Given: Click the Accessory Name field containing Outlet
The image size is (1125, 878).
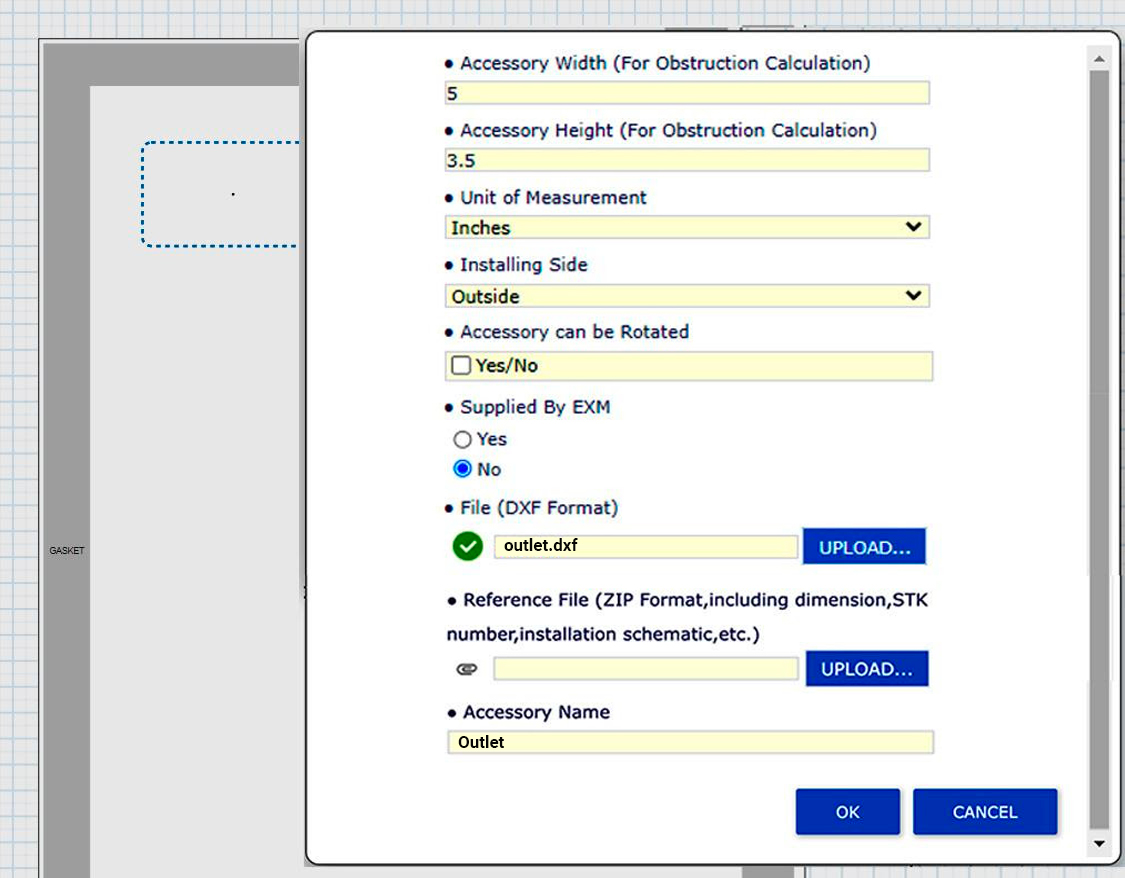Looking at the screenshot, I should [x=689, y=742].
